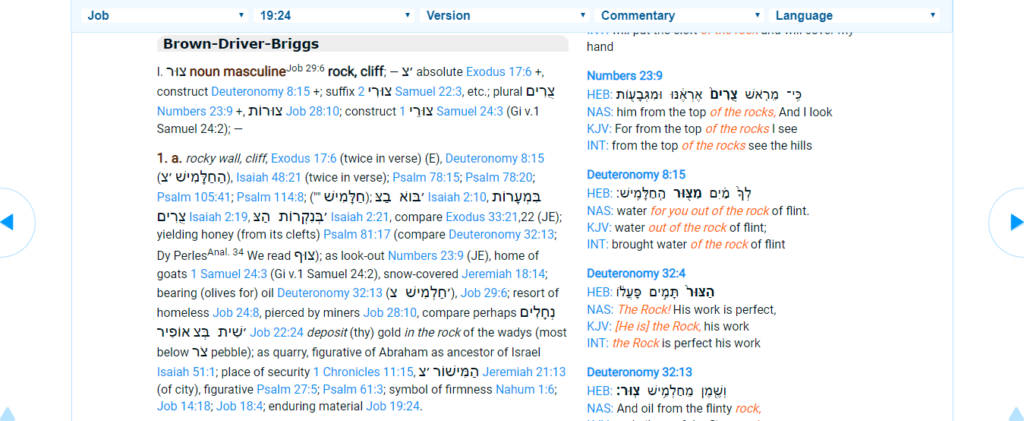Click HEB label under Deuteronomy 32:4
This screenshot has height=421, width=1024.
click(600, 292)
